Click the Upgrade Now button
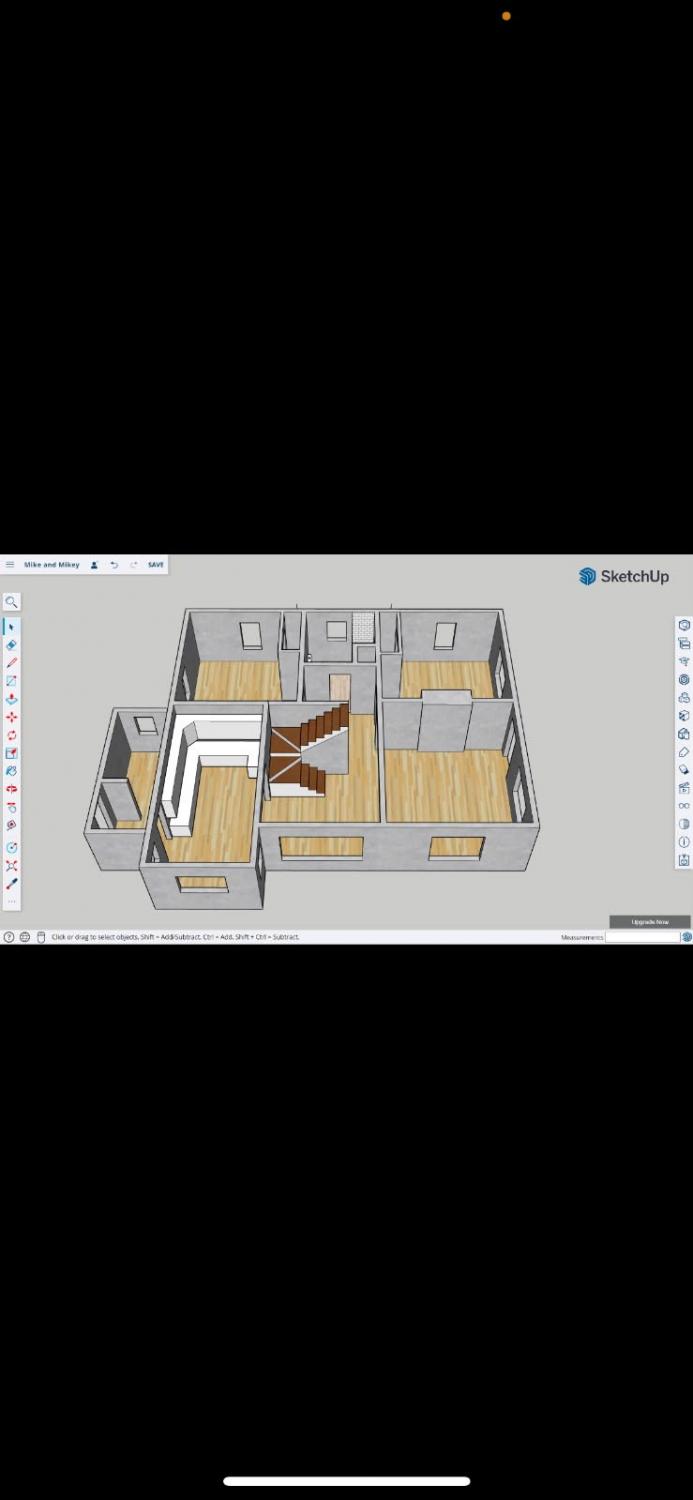The width and height of the screenshot is (693, 1500). (x=649, y=921)
